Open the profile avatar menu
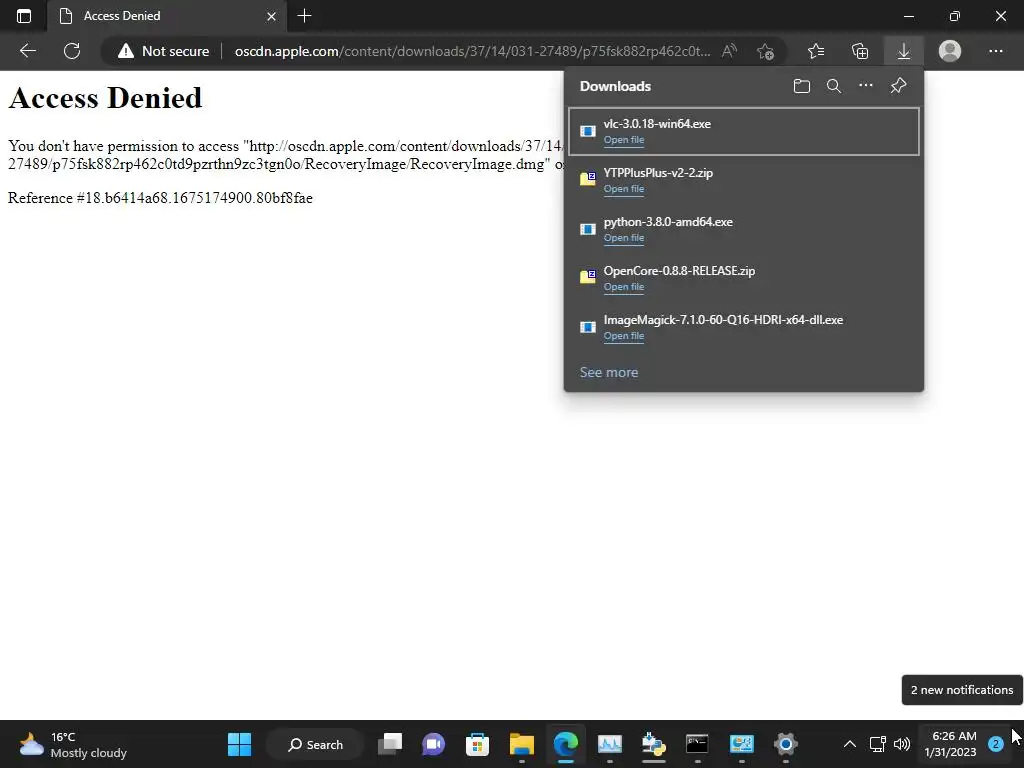This screenshot has height=768, width=1024. (x=950, y=51)
